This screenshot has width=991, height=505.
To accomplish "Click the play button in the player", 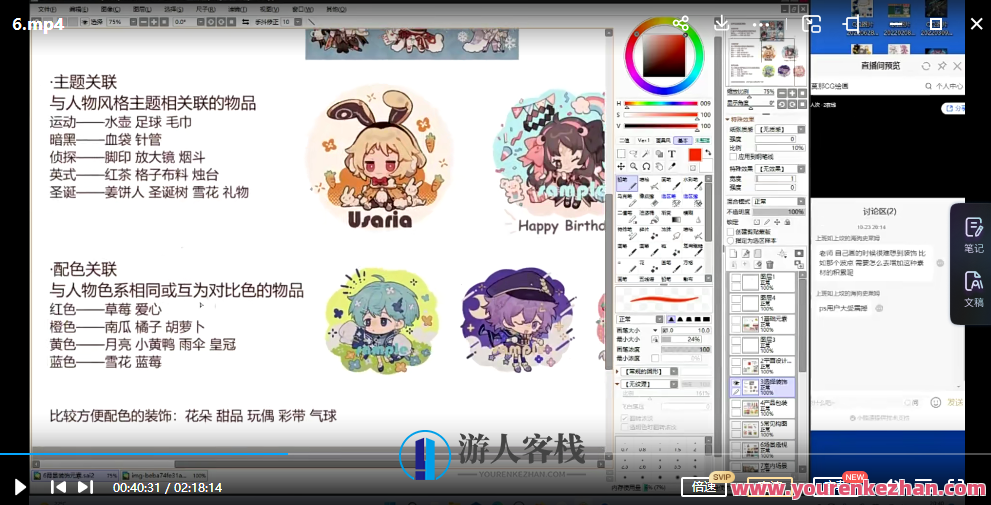I will (19, 487).
